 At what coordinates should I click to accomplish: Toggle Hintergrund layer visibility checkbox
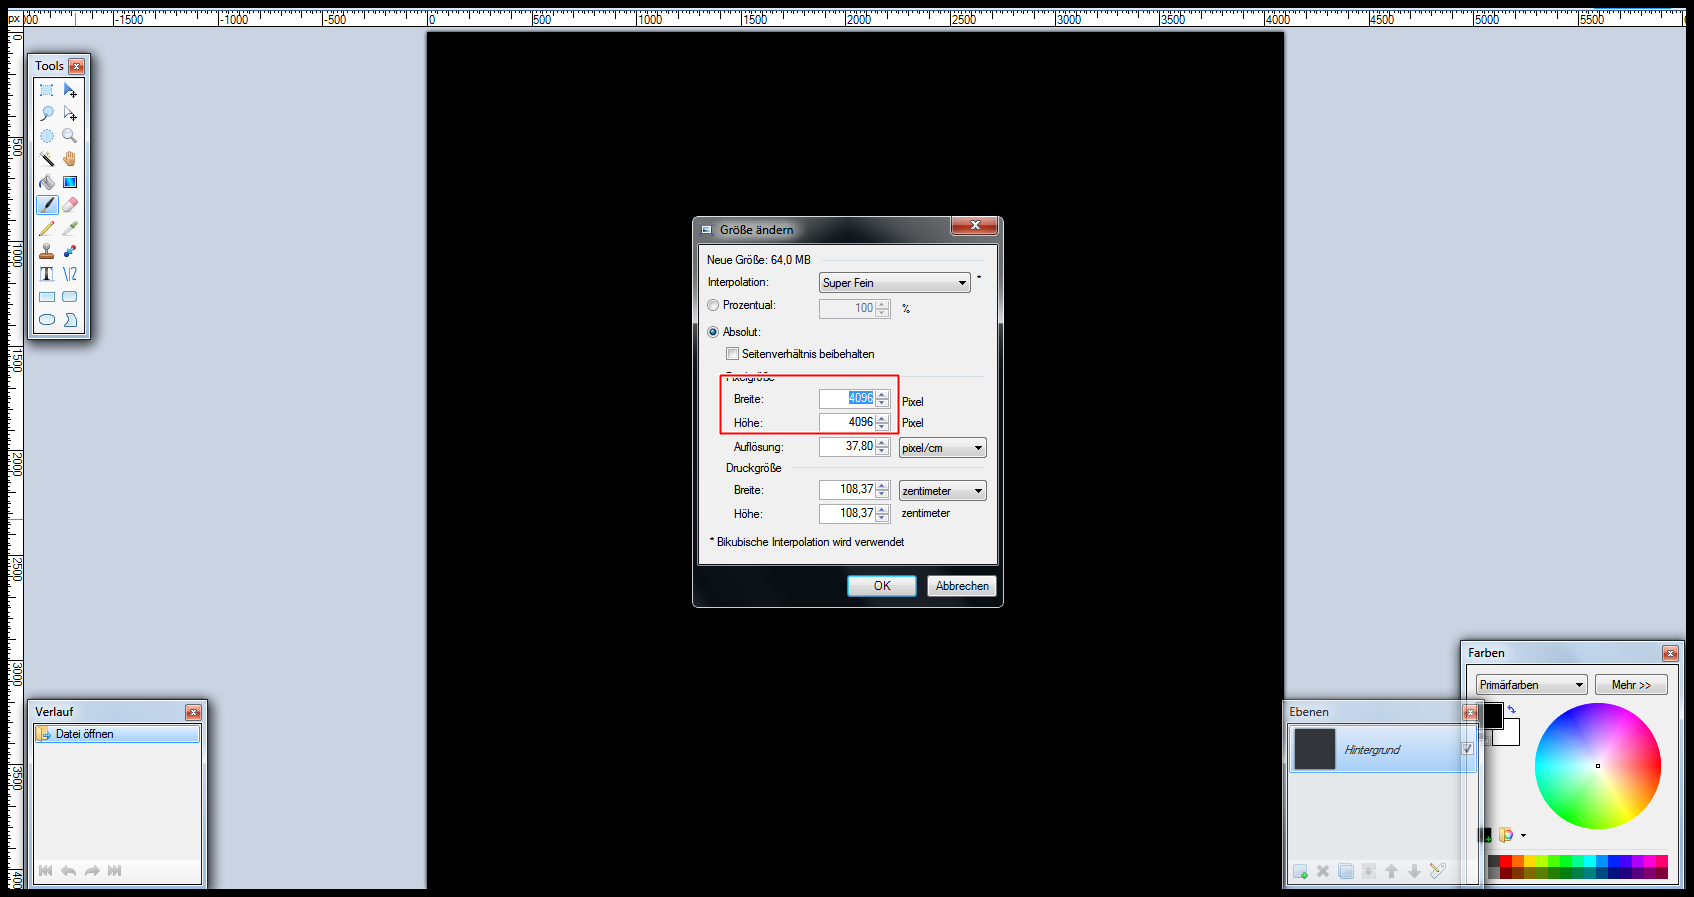(1467, 749)
